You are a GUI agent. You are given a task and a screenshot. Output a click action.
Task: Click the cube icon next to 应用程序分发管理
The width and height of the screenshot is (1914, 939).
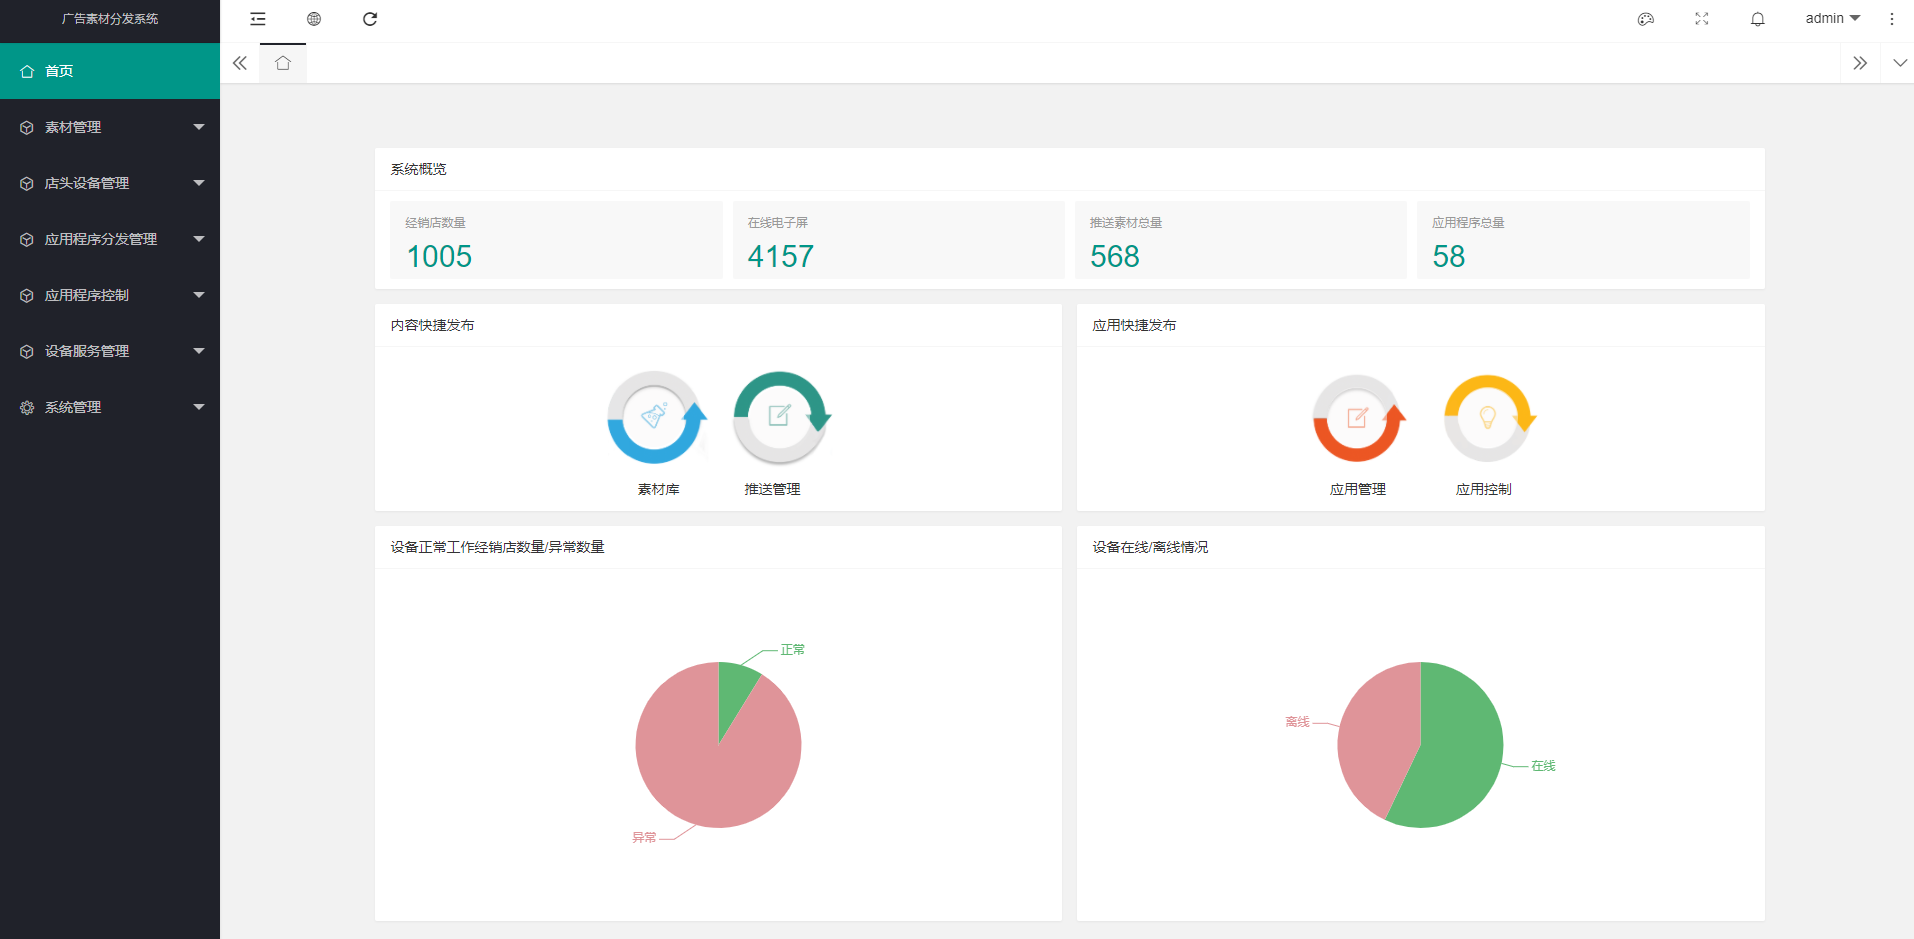27,240
